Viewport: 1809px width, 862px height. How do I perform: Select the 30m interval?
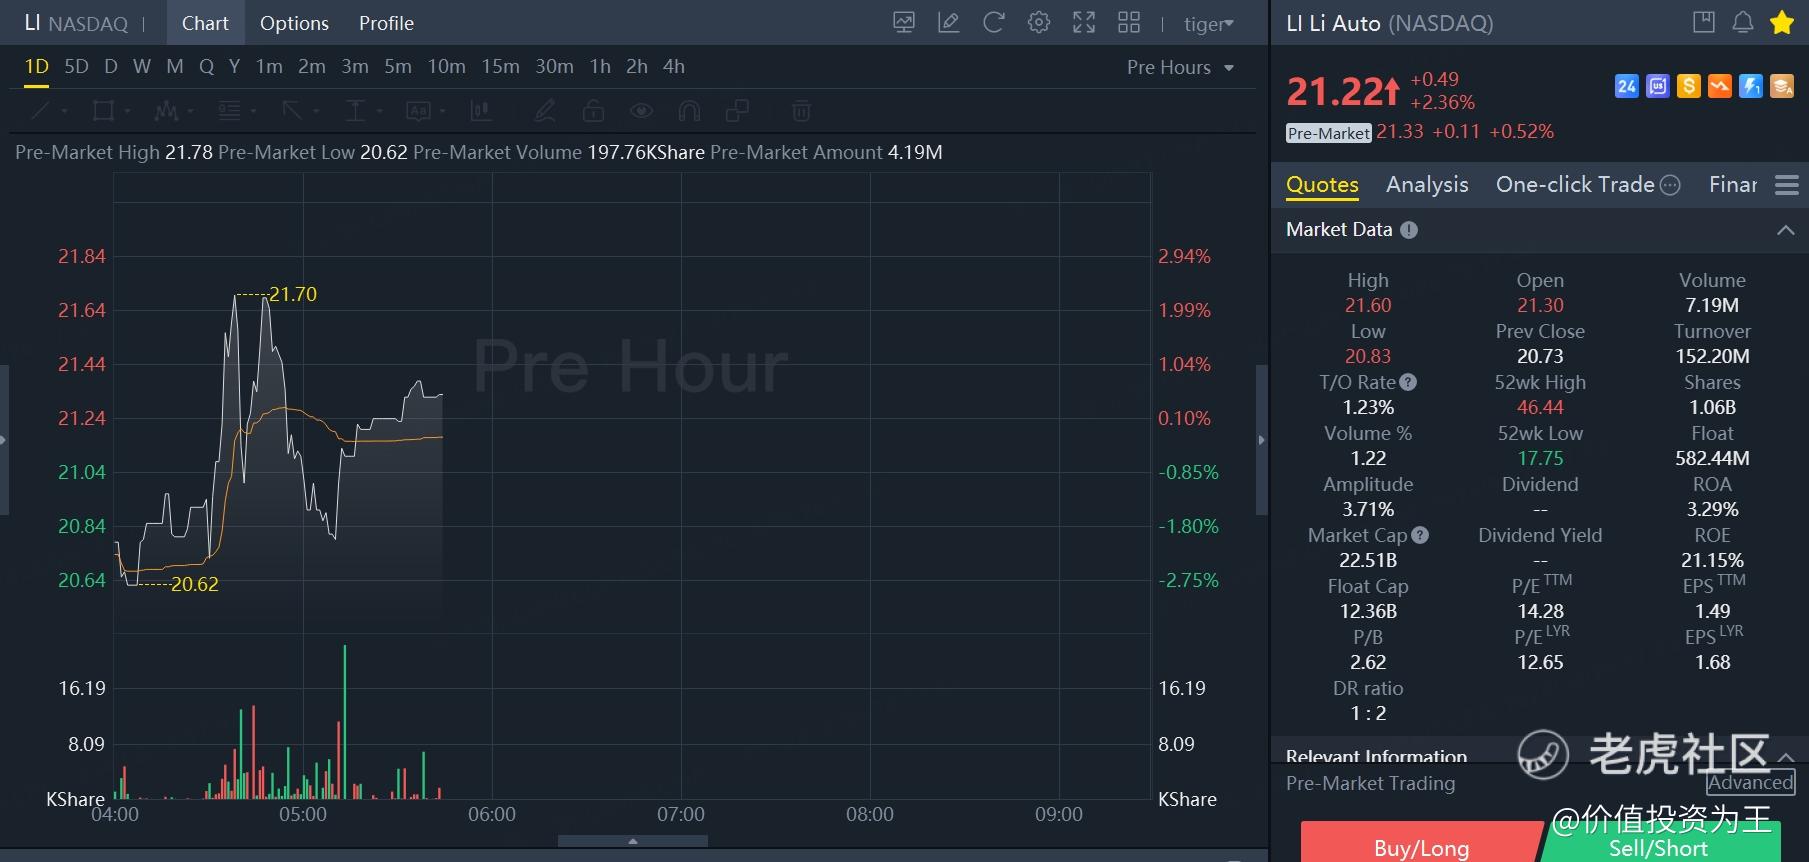click(554, 67)
